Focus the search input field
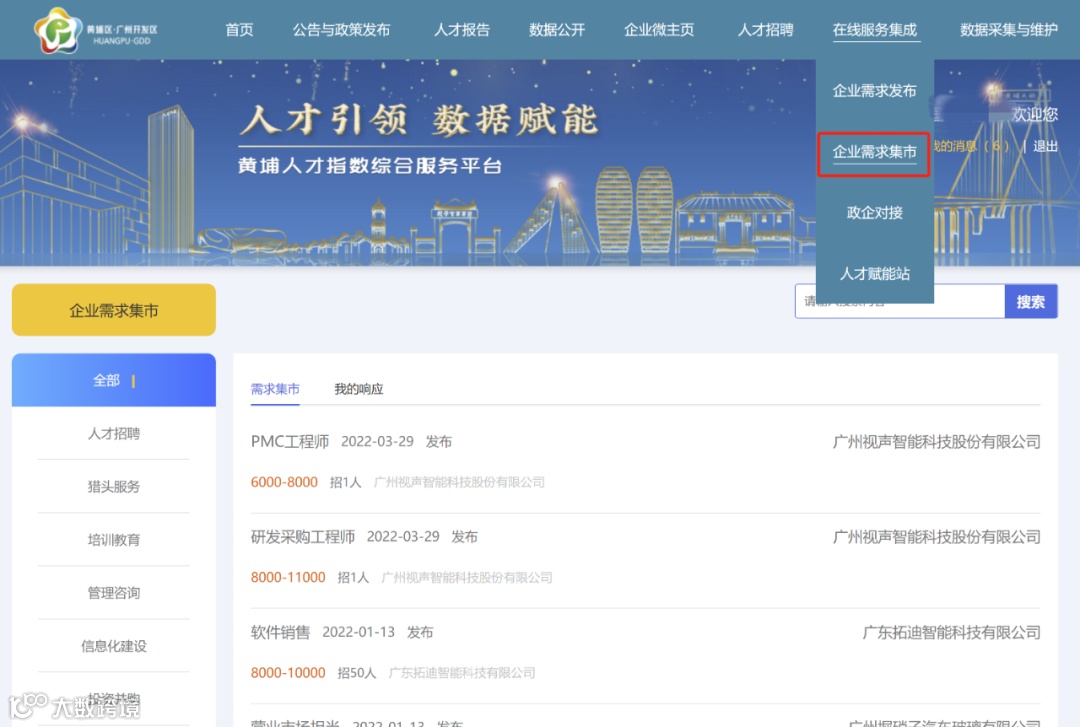 point(900,301)
